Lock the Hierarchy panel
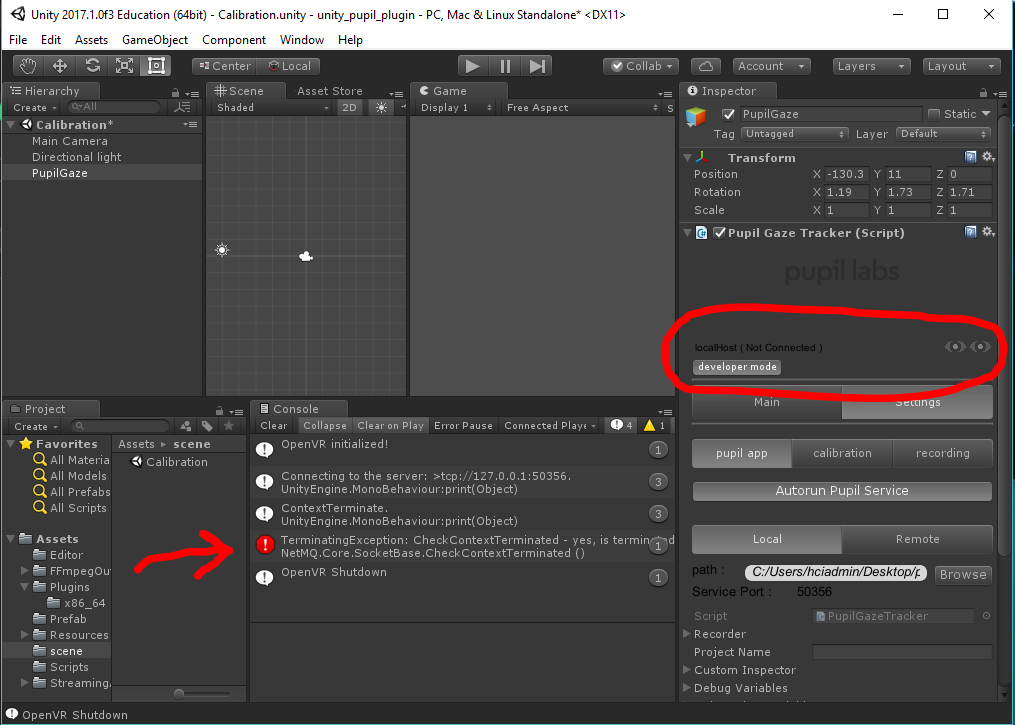This screenshot has width=1015, height=725. click(175, 93)
